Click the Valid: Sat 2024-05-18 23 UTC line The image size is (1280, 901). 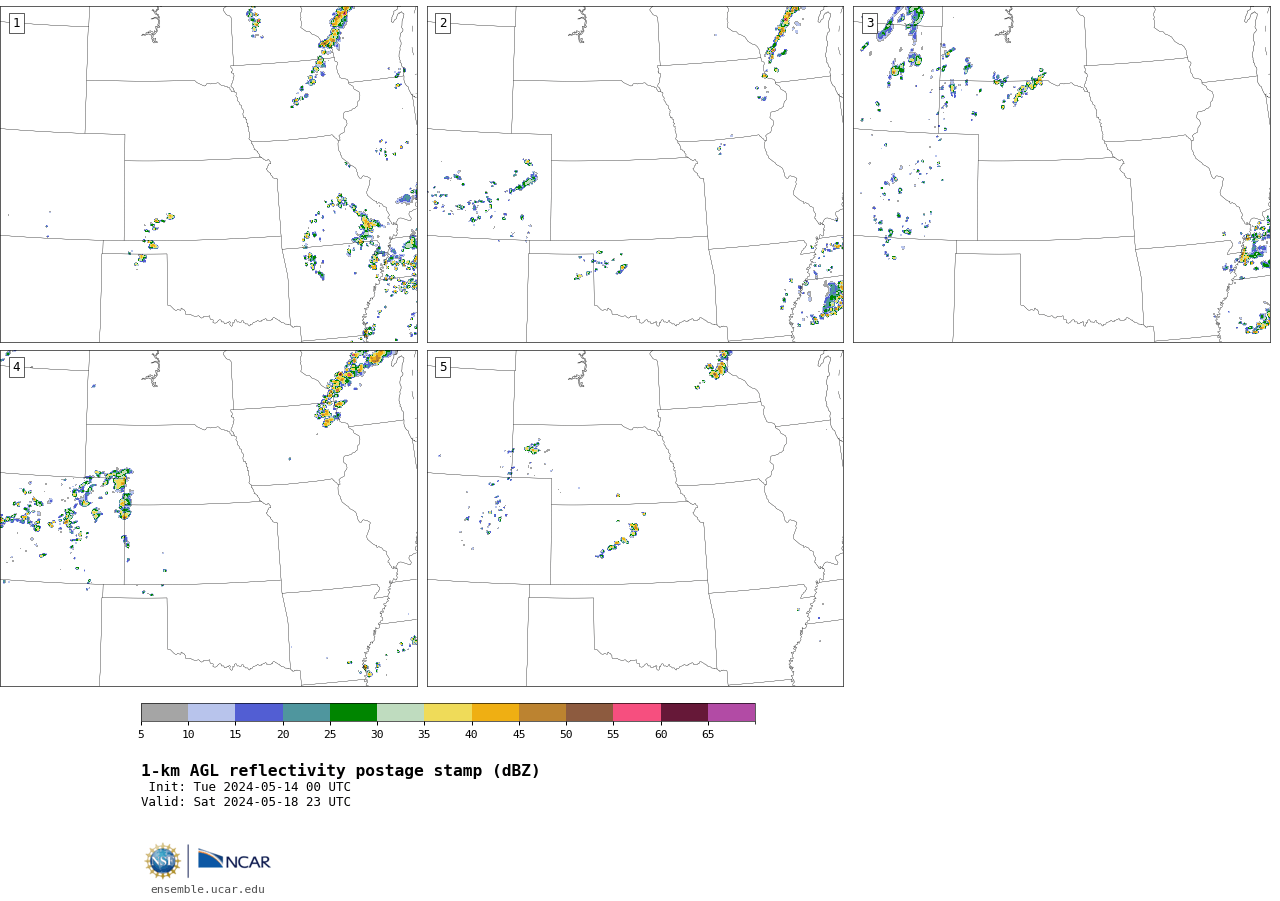pyautogui.click(x=246, y=802)
